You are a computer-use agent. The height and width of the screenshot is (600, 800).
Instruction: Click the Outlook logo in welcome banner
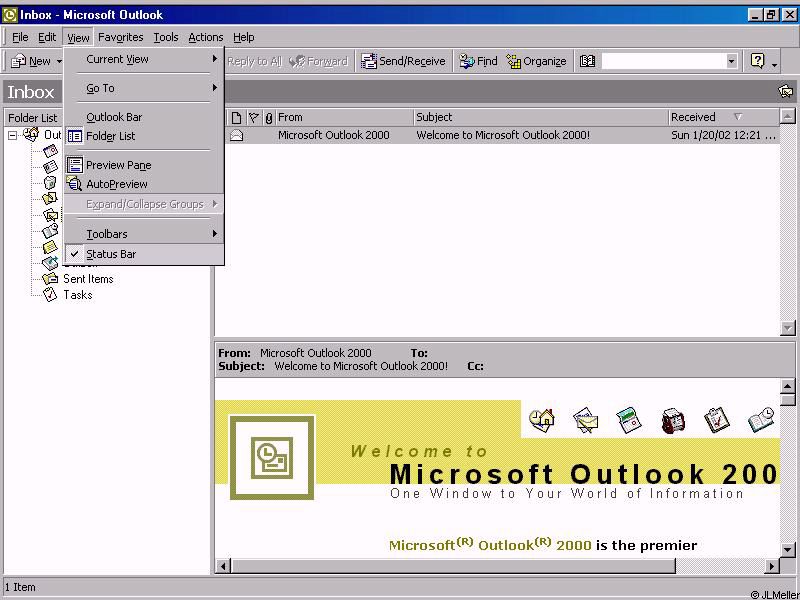[272, 458]
